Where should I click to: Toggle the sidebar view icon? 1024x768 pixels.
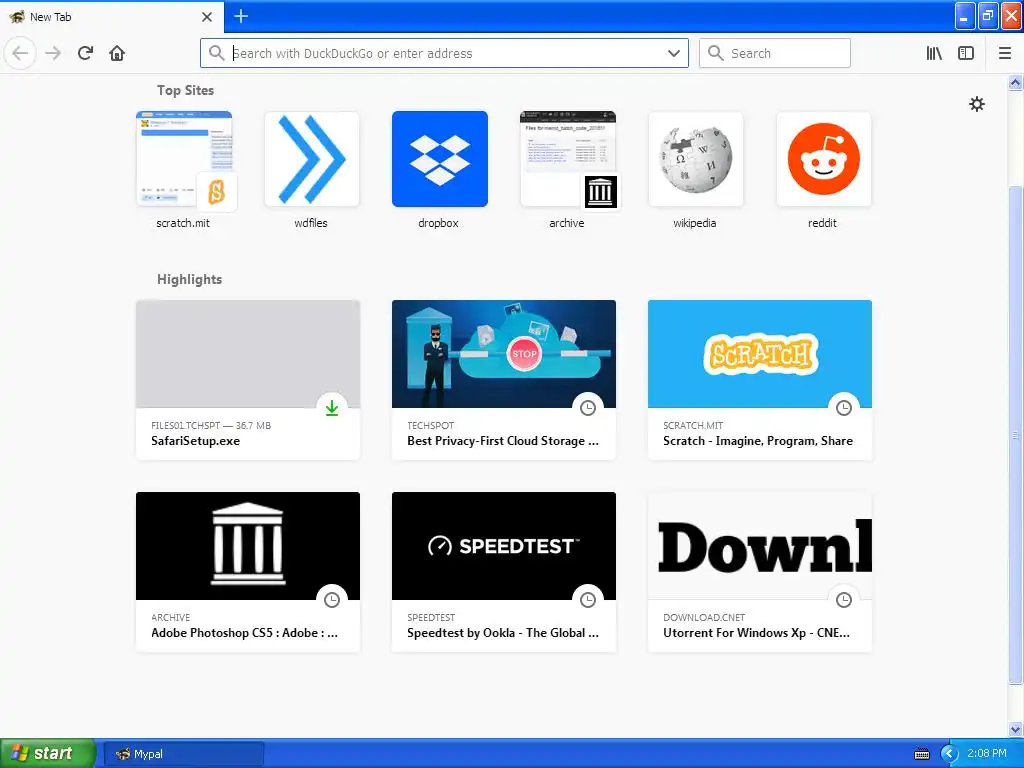[966, 53]
